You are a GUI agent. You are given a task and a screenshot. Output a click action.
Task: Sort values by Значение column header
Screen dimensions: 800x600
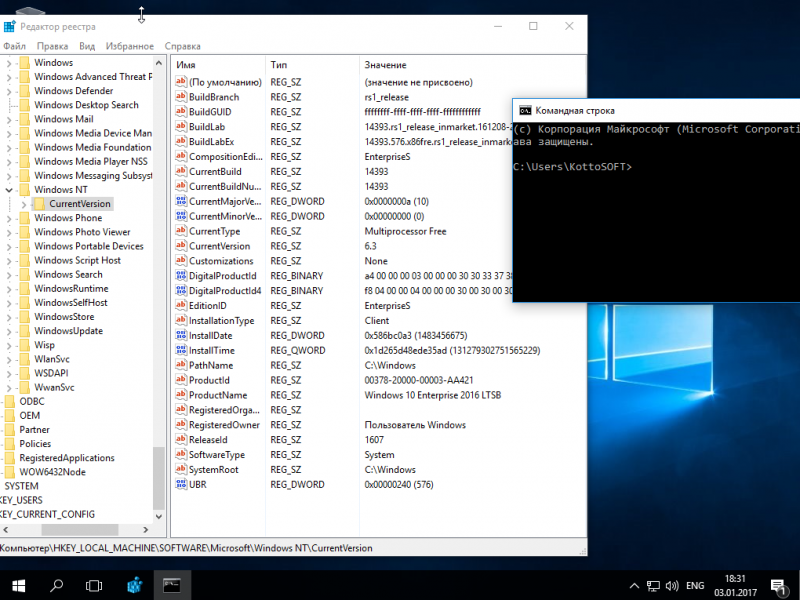click(473, 65)
